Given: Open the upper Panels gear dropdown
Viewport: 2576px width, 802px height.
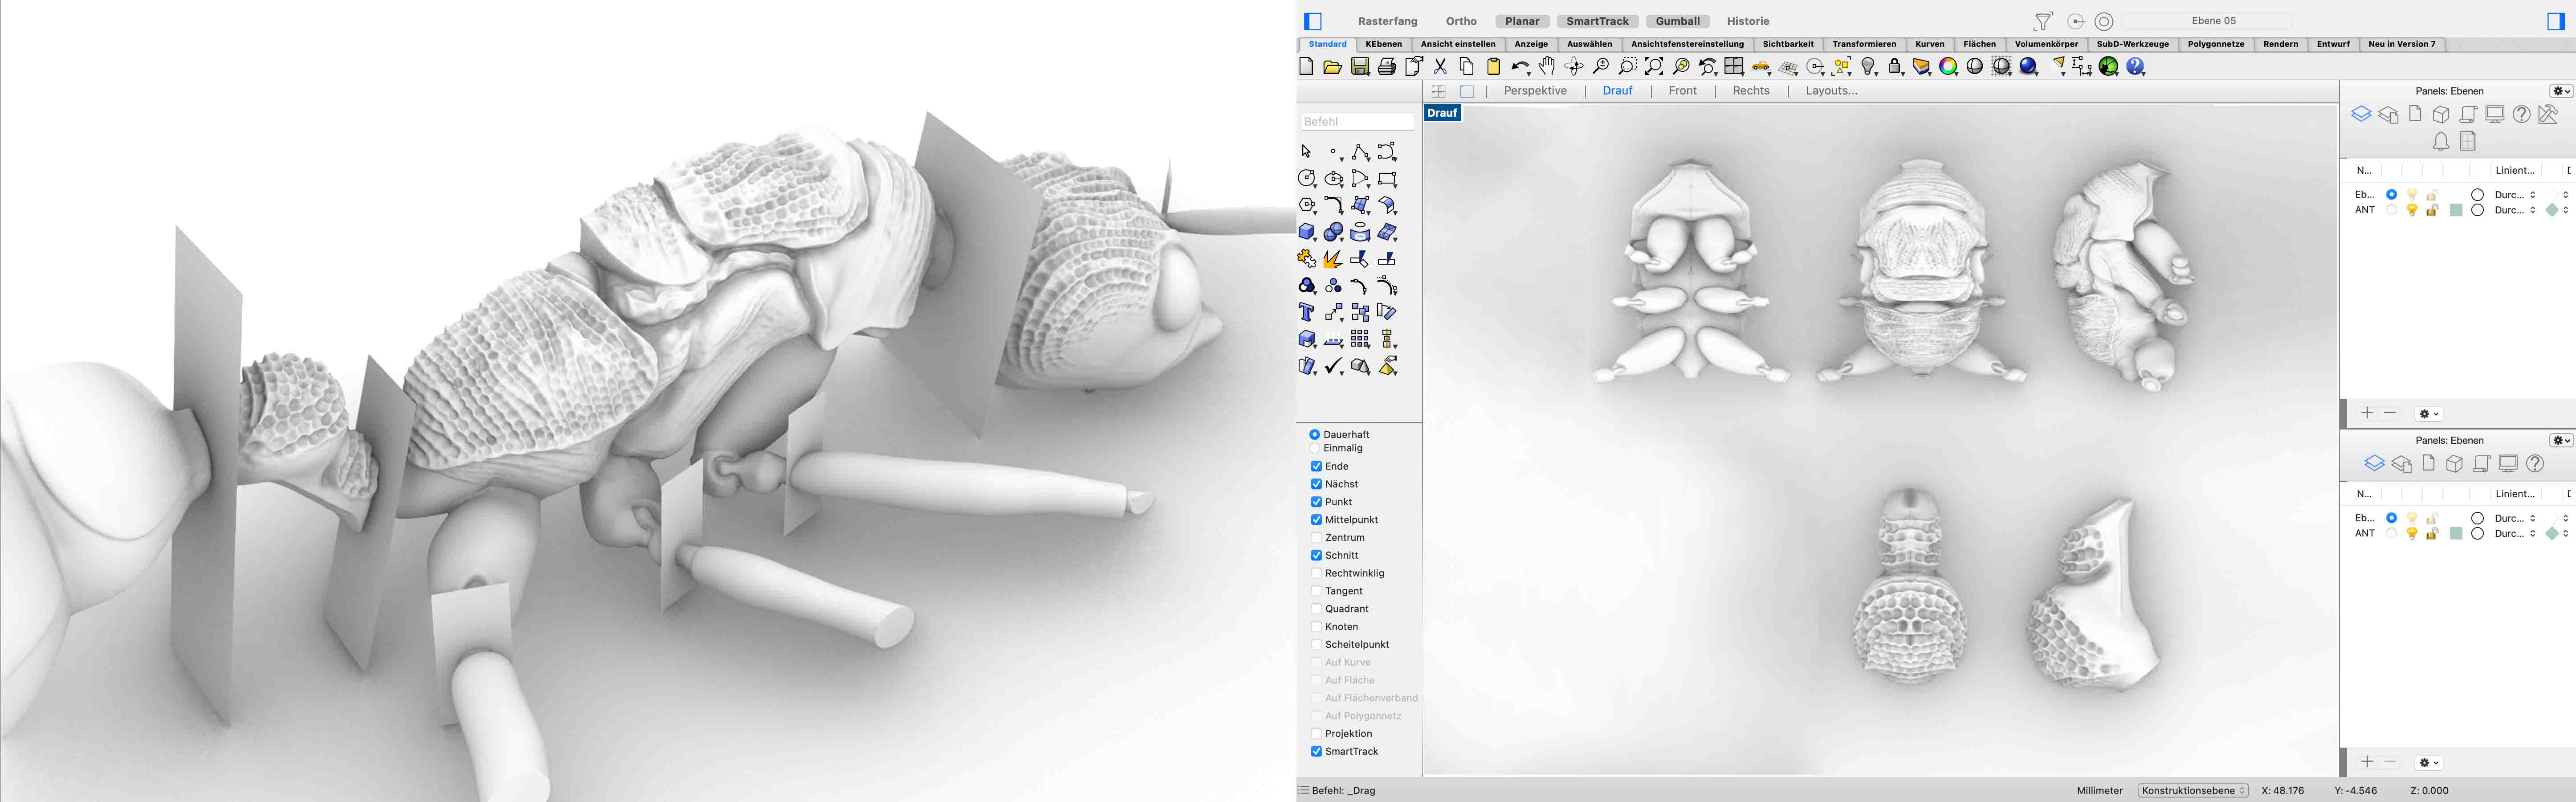Looking at the screenshot, I should 2560,91.
